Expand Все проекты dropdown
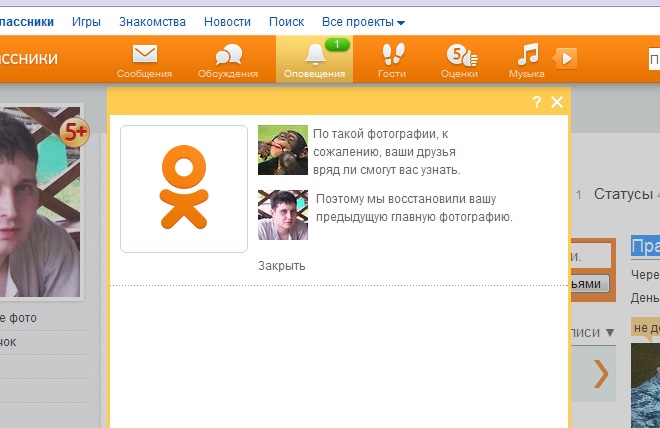Viewport: 660px width, 428px height. tap(363, 21)
